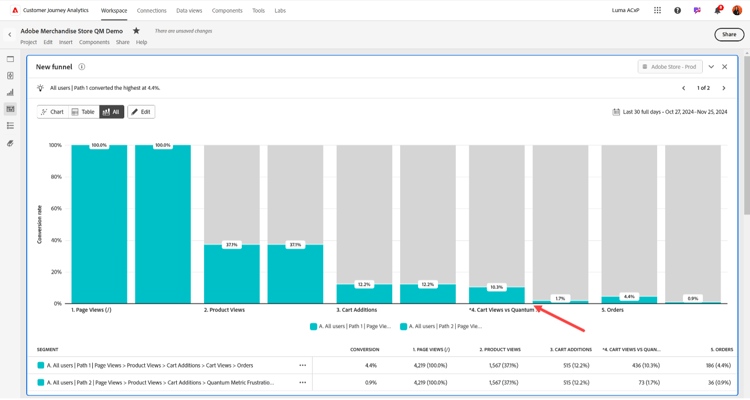Click the New funnel info icon
The width and height of the screenshot is (750, 400).
tap(82, 67)
